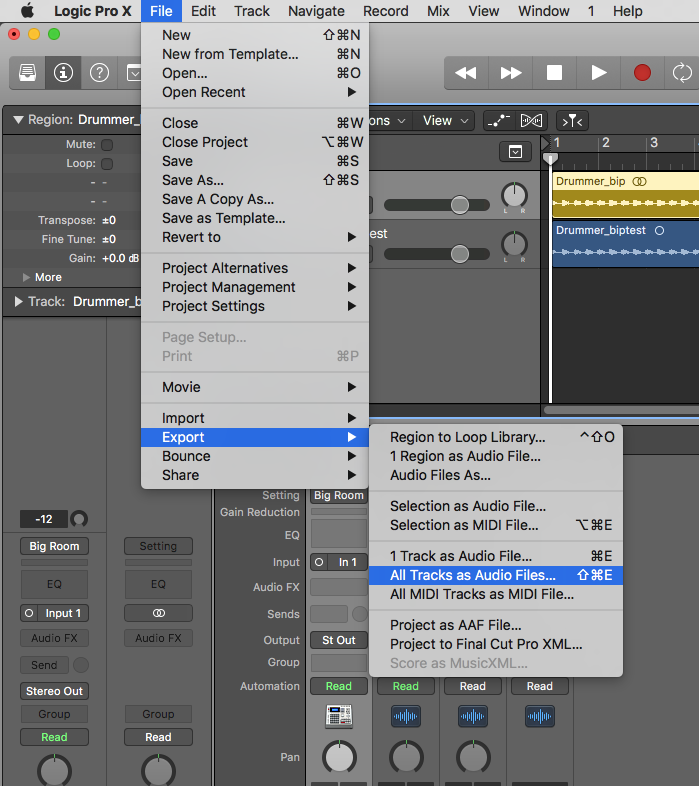Toggle the Loop checkbox in Region inspector

click(107, 164)
